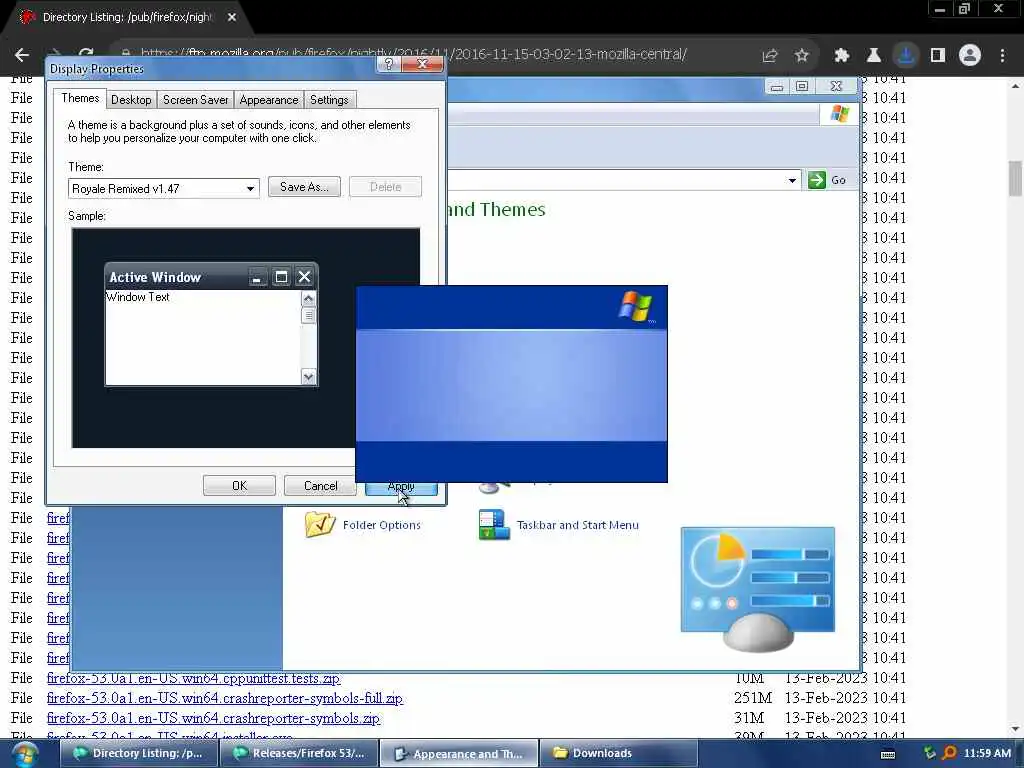
Task: Expand the address bar dropdown arrow beside Go
Action: (792, 180)
